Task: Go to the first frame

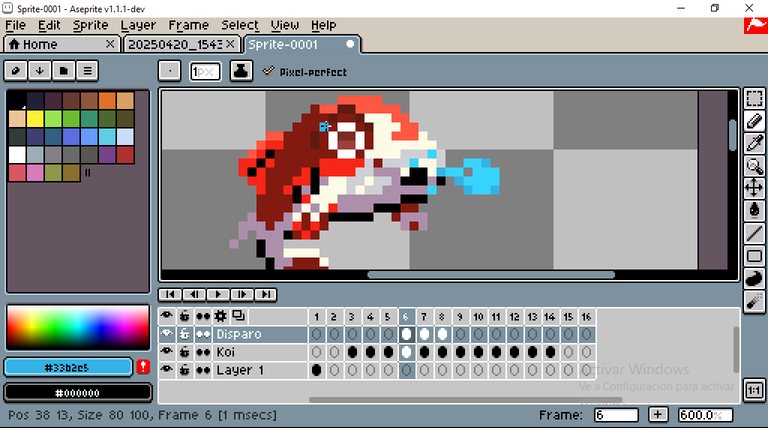Action: click(170, 294)
